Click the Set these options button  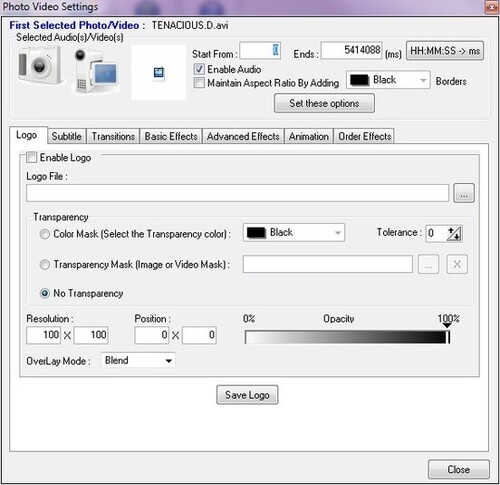click(x=324, y=103)
